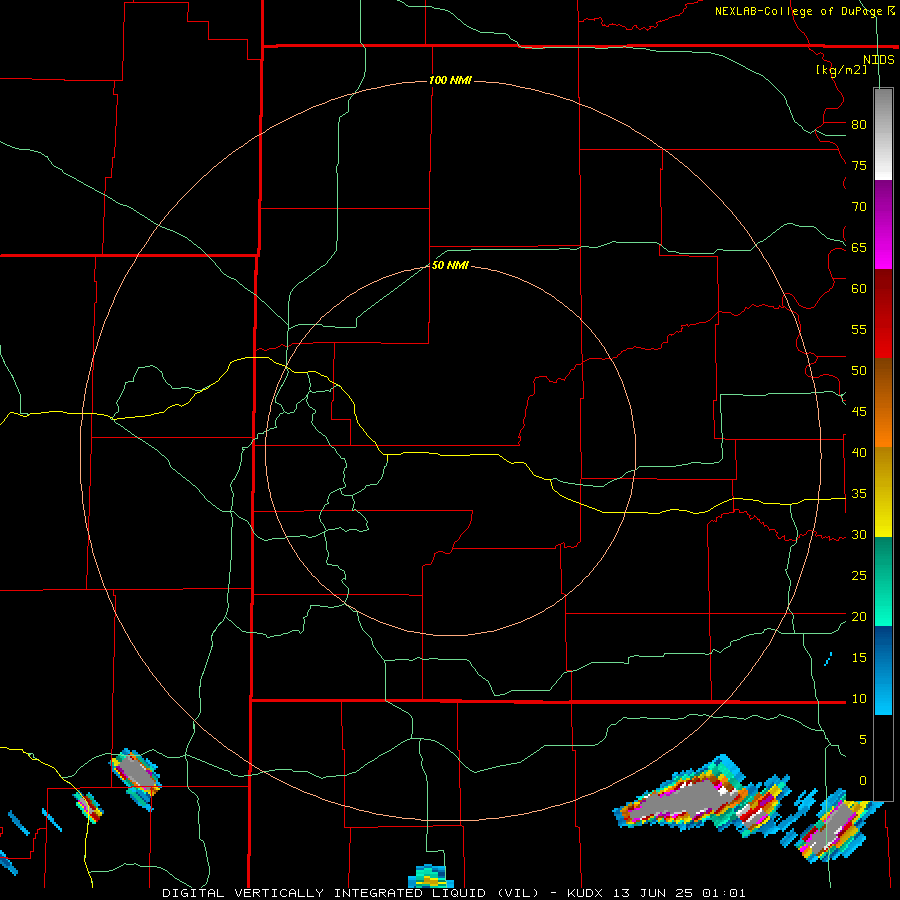Image resolution: width=900 pixels, height=900 pixels.
Task: Click the 100 NMI range ring label
Action: point(450,80)
